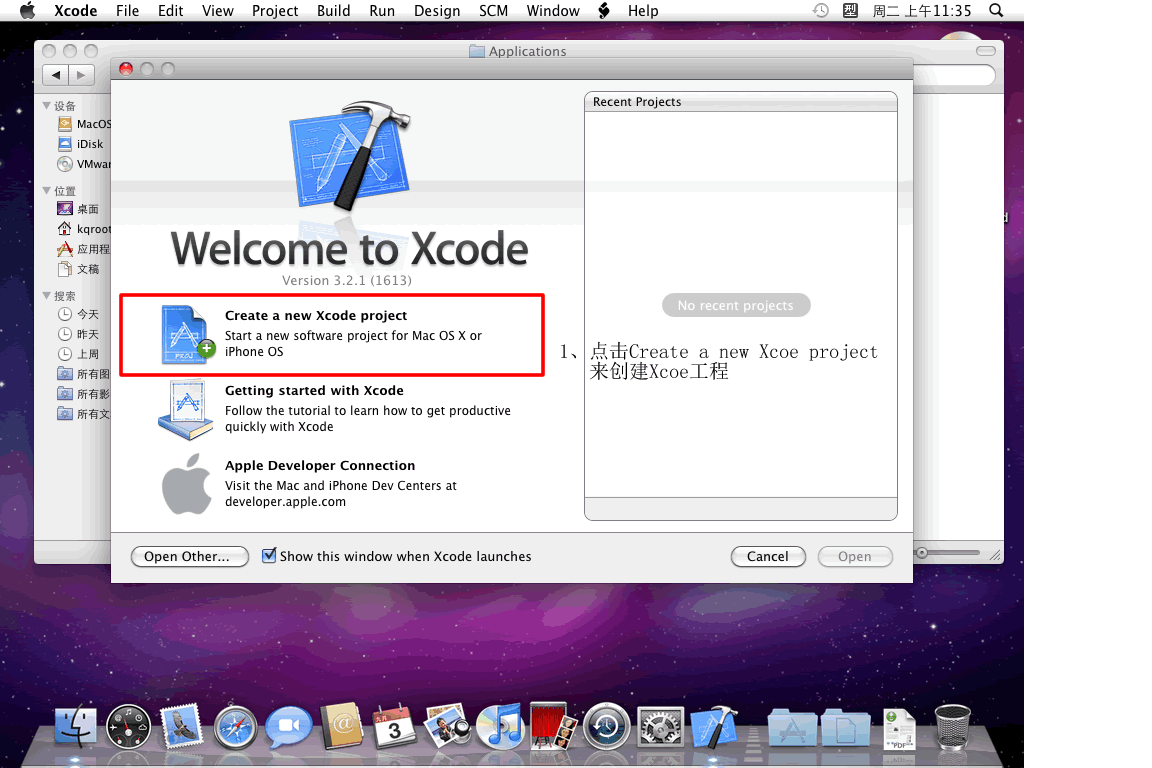Open iCal calendar in the Dock
Image resolution: width=1152 pixels, height=768 pixels.
(394, 726)
